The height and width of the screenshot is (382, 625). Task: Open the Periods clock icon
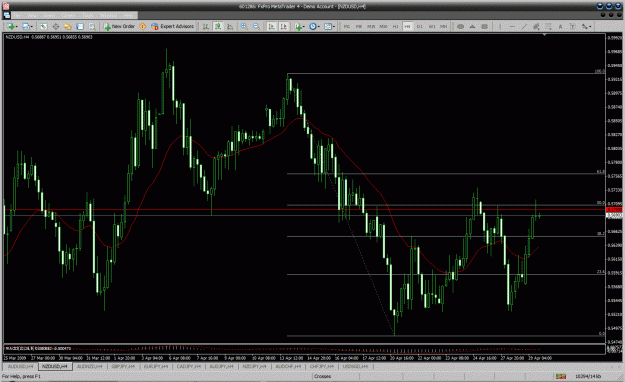pos(313,26)
